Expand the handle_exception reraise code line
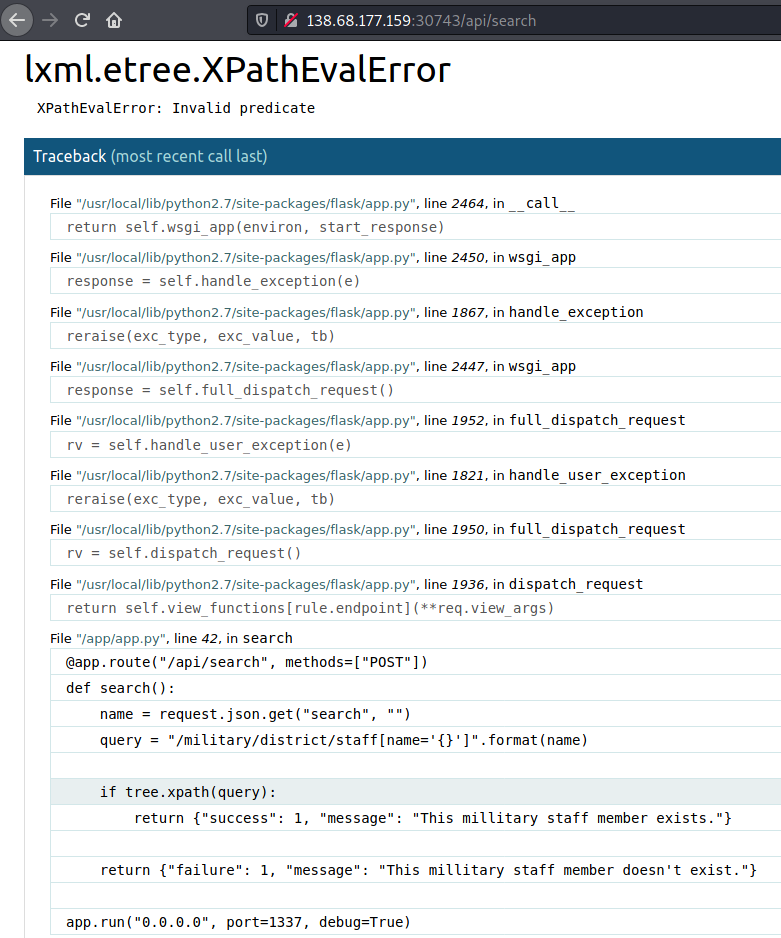 416,336
